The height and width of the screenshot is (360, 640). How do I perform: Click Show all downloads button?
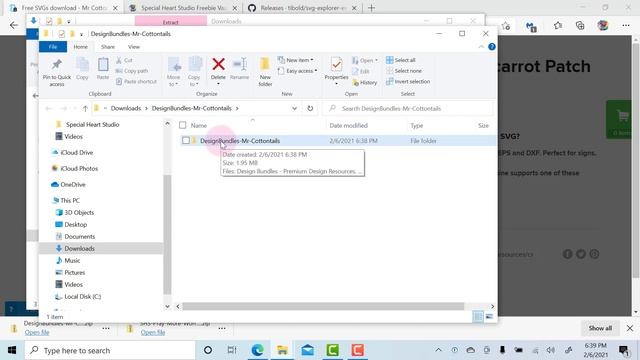coord(600,328)
